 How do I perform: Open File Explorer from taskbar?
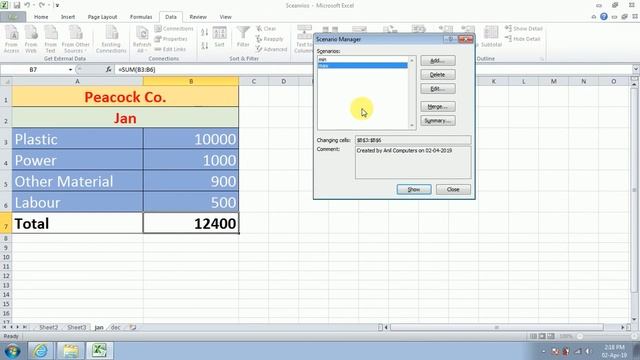(x=71, y=351)
